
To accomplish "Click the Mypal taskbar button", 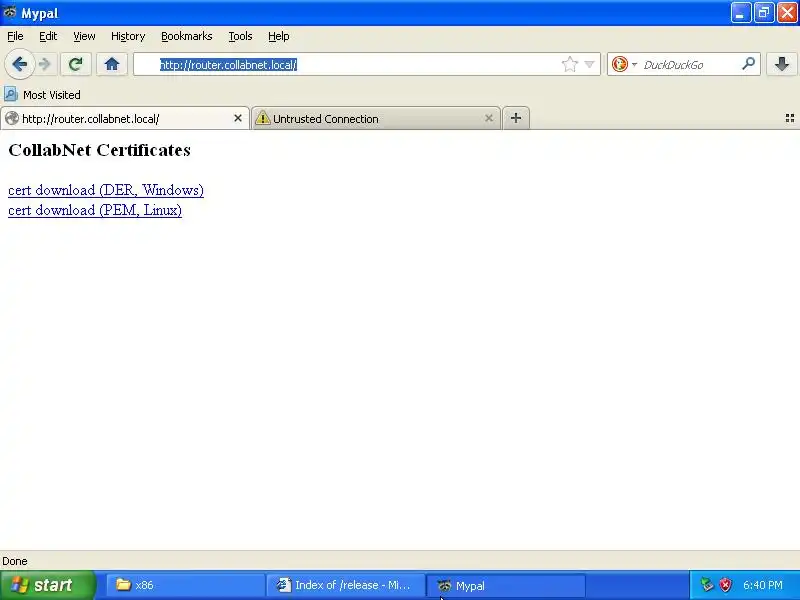I will tap(506, 585).
